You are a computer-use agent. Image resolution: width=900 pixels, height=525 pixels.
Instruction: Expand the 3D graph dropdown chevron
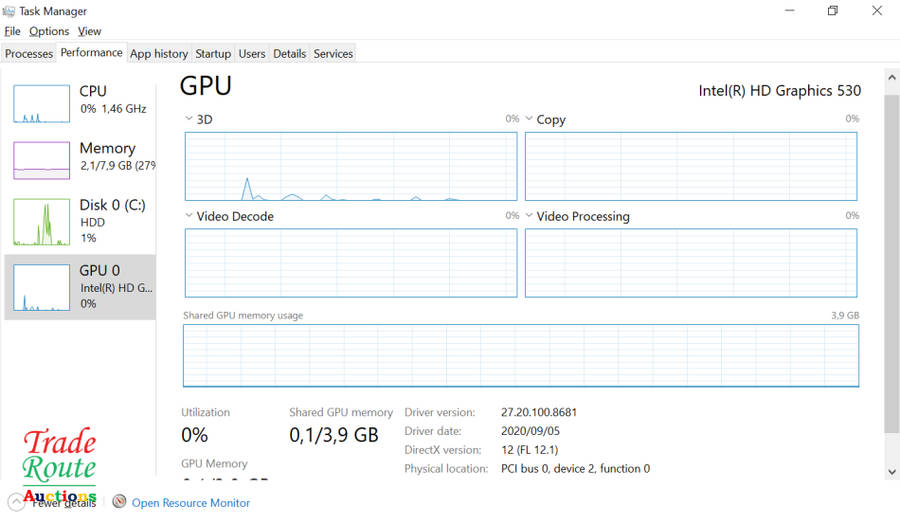tap(189, 119)
